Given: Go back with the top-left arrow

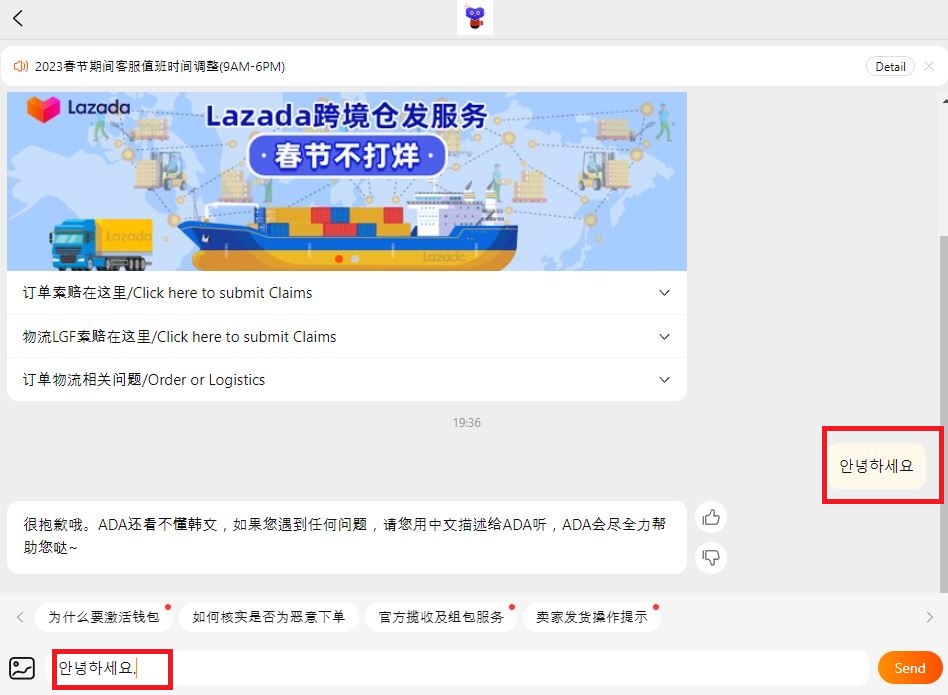Looking at the screenshot, I should [18, 18].
